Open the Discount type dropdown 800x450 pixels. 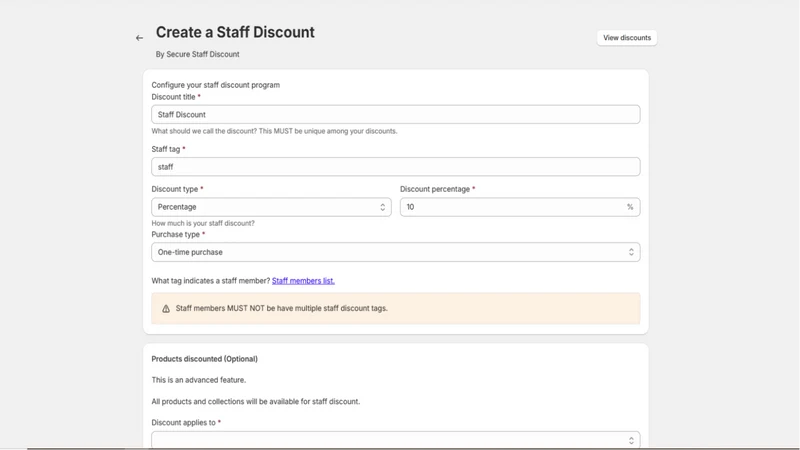tap(271, 207)
